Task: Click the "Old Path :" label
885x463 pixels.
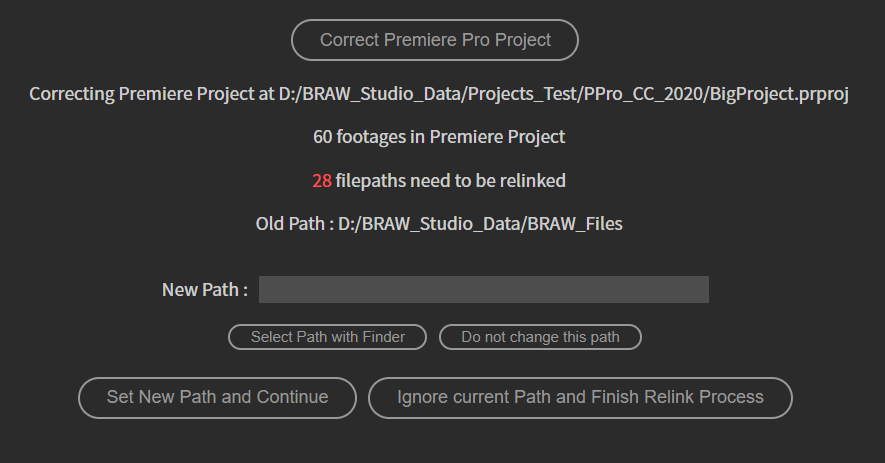Action: 294,224
